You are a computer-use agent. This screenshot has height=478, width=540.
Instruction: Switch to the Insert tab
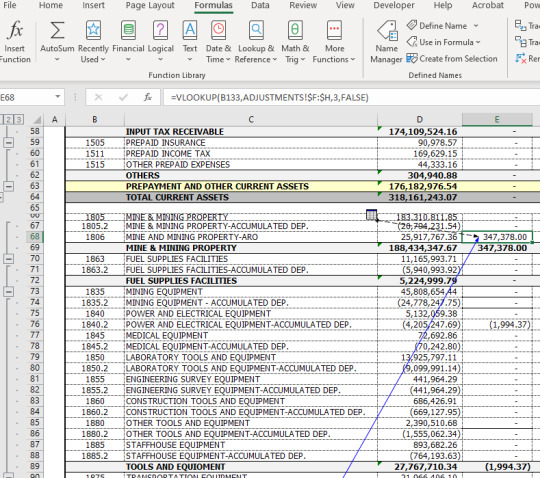click(93, 5)
